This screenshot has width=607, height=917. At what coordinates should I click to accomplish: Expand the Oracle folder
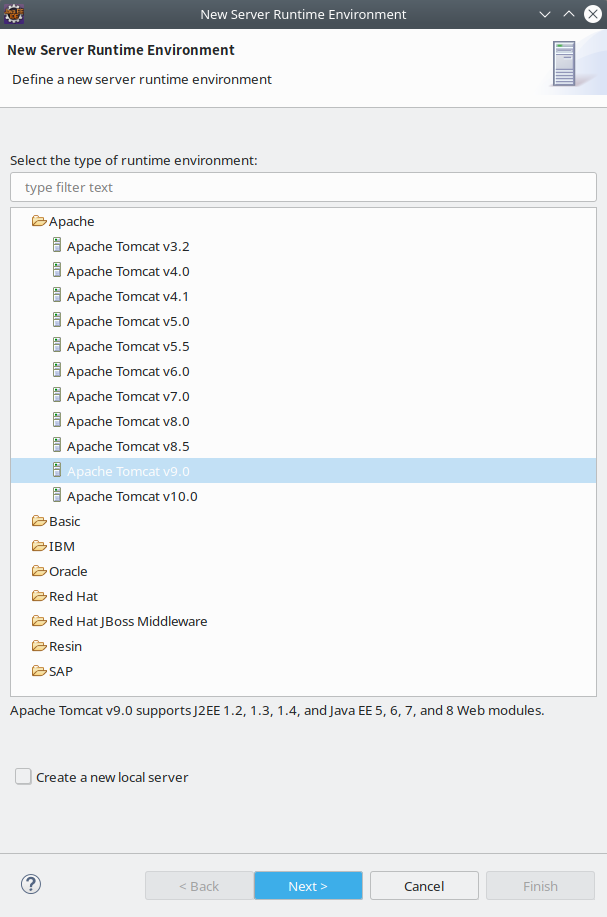click(39, 571)
